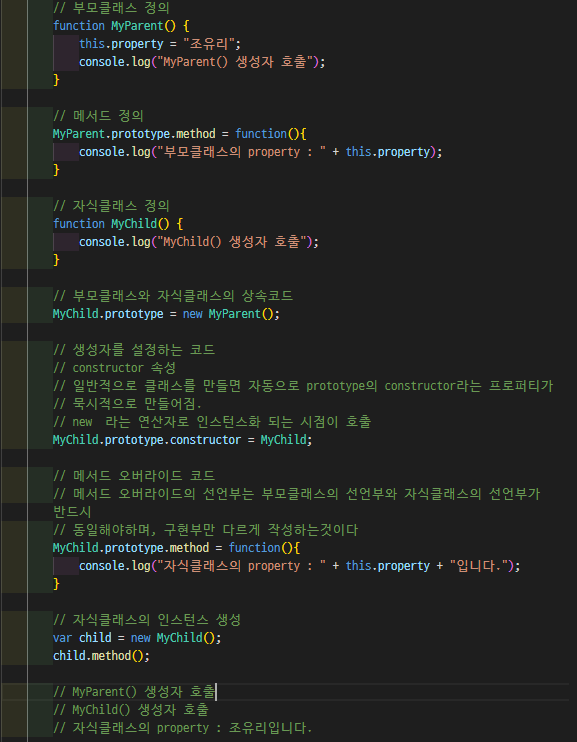Click the comment "// 자식클래스 정의"
This screenshot has width=577, height=742.
tap(111, 205)
